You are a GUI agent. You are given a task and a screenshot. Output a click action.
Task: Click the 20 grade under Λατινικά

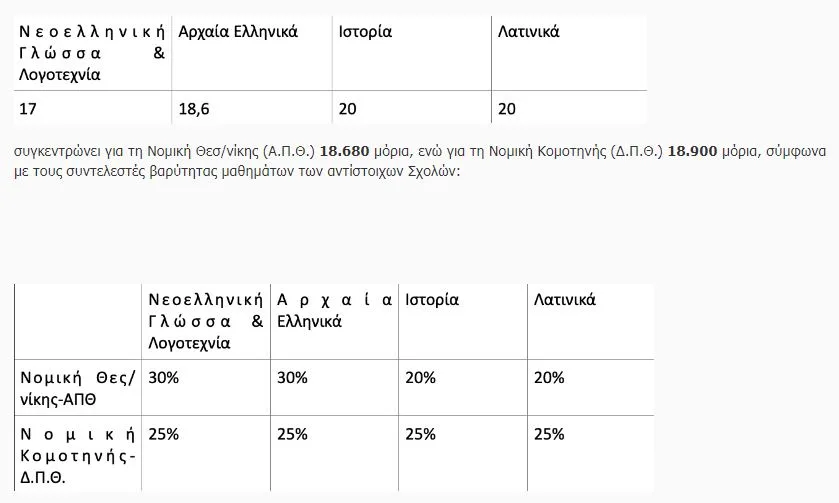pos(507,107)
